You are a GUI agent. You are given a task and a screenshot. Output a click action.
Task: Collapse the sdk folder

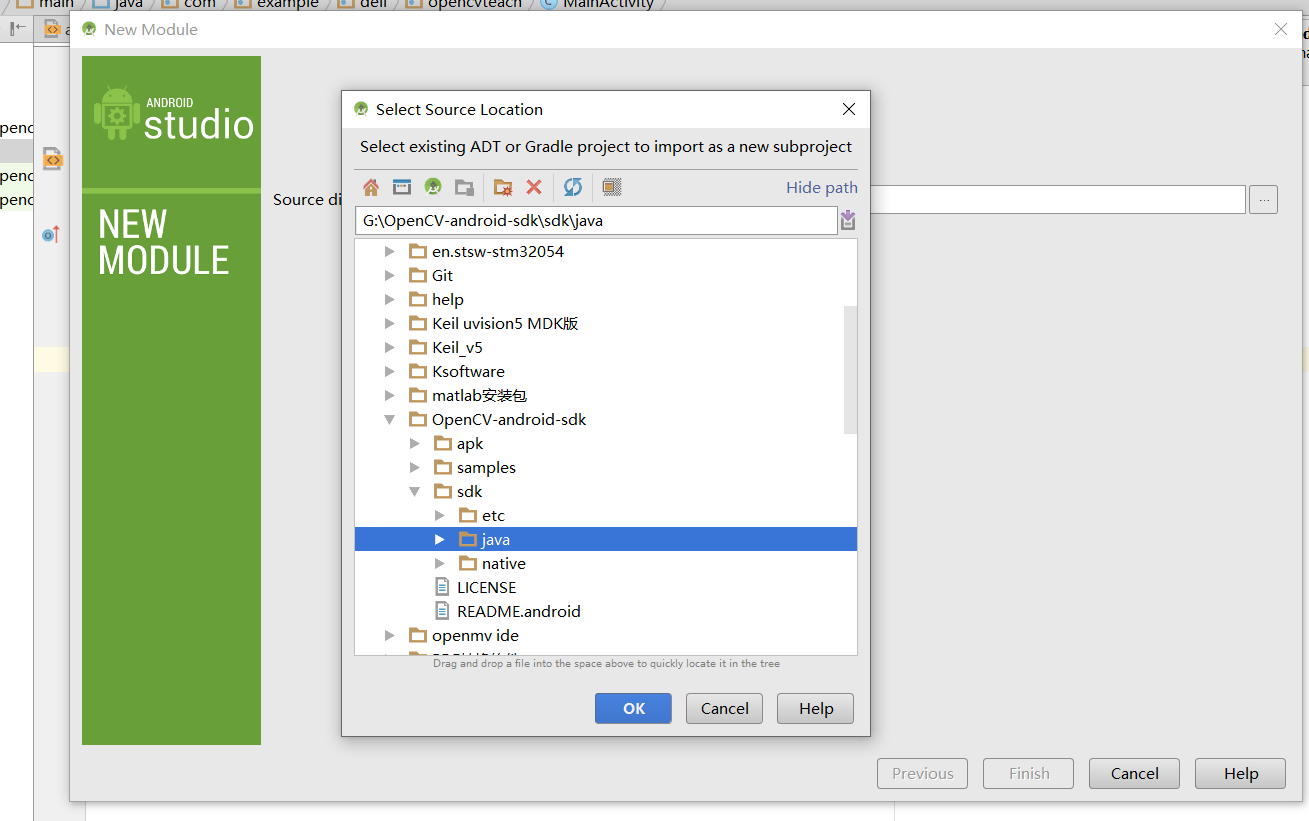tap(415, 492)
